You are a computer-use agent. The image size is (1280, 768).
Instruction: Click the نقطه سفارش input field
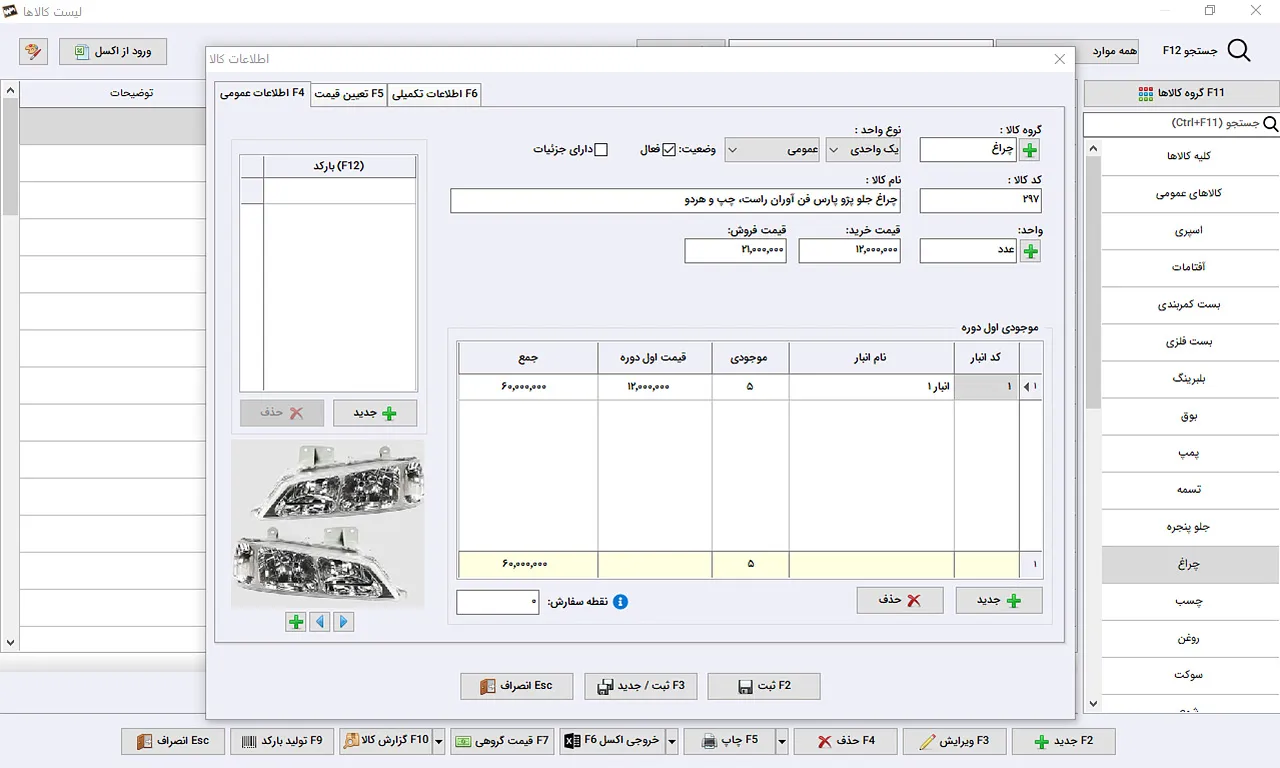[x=497, y=602]
